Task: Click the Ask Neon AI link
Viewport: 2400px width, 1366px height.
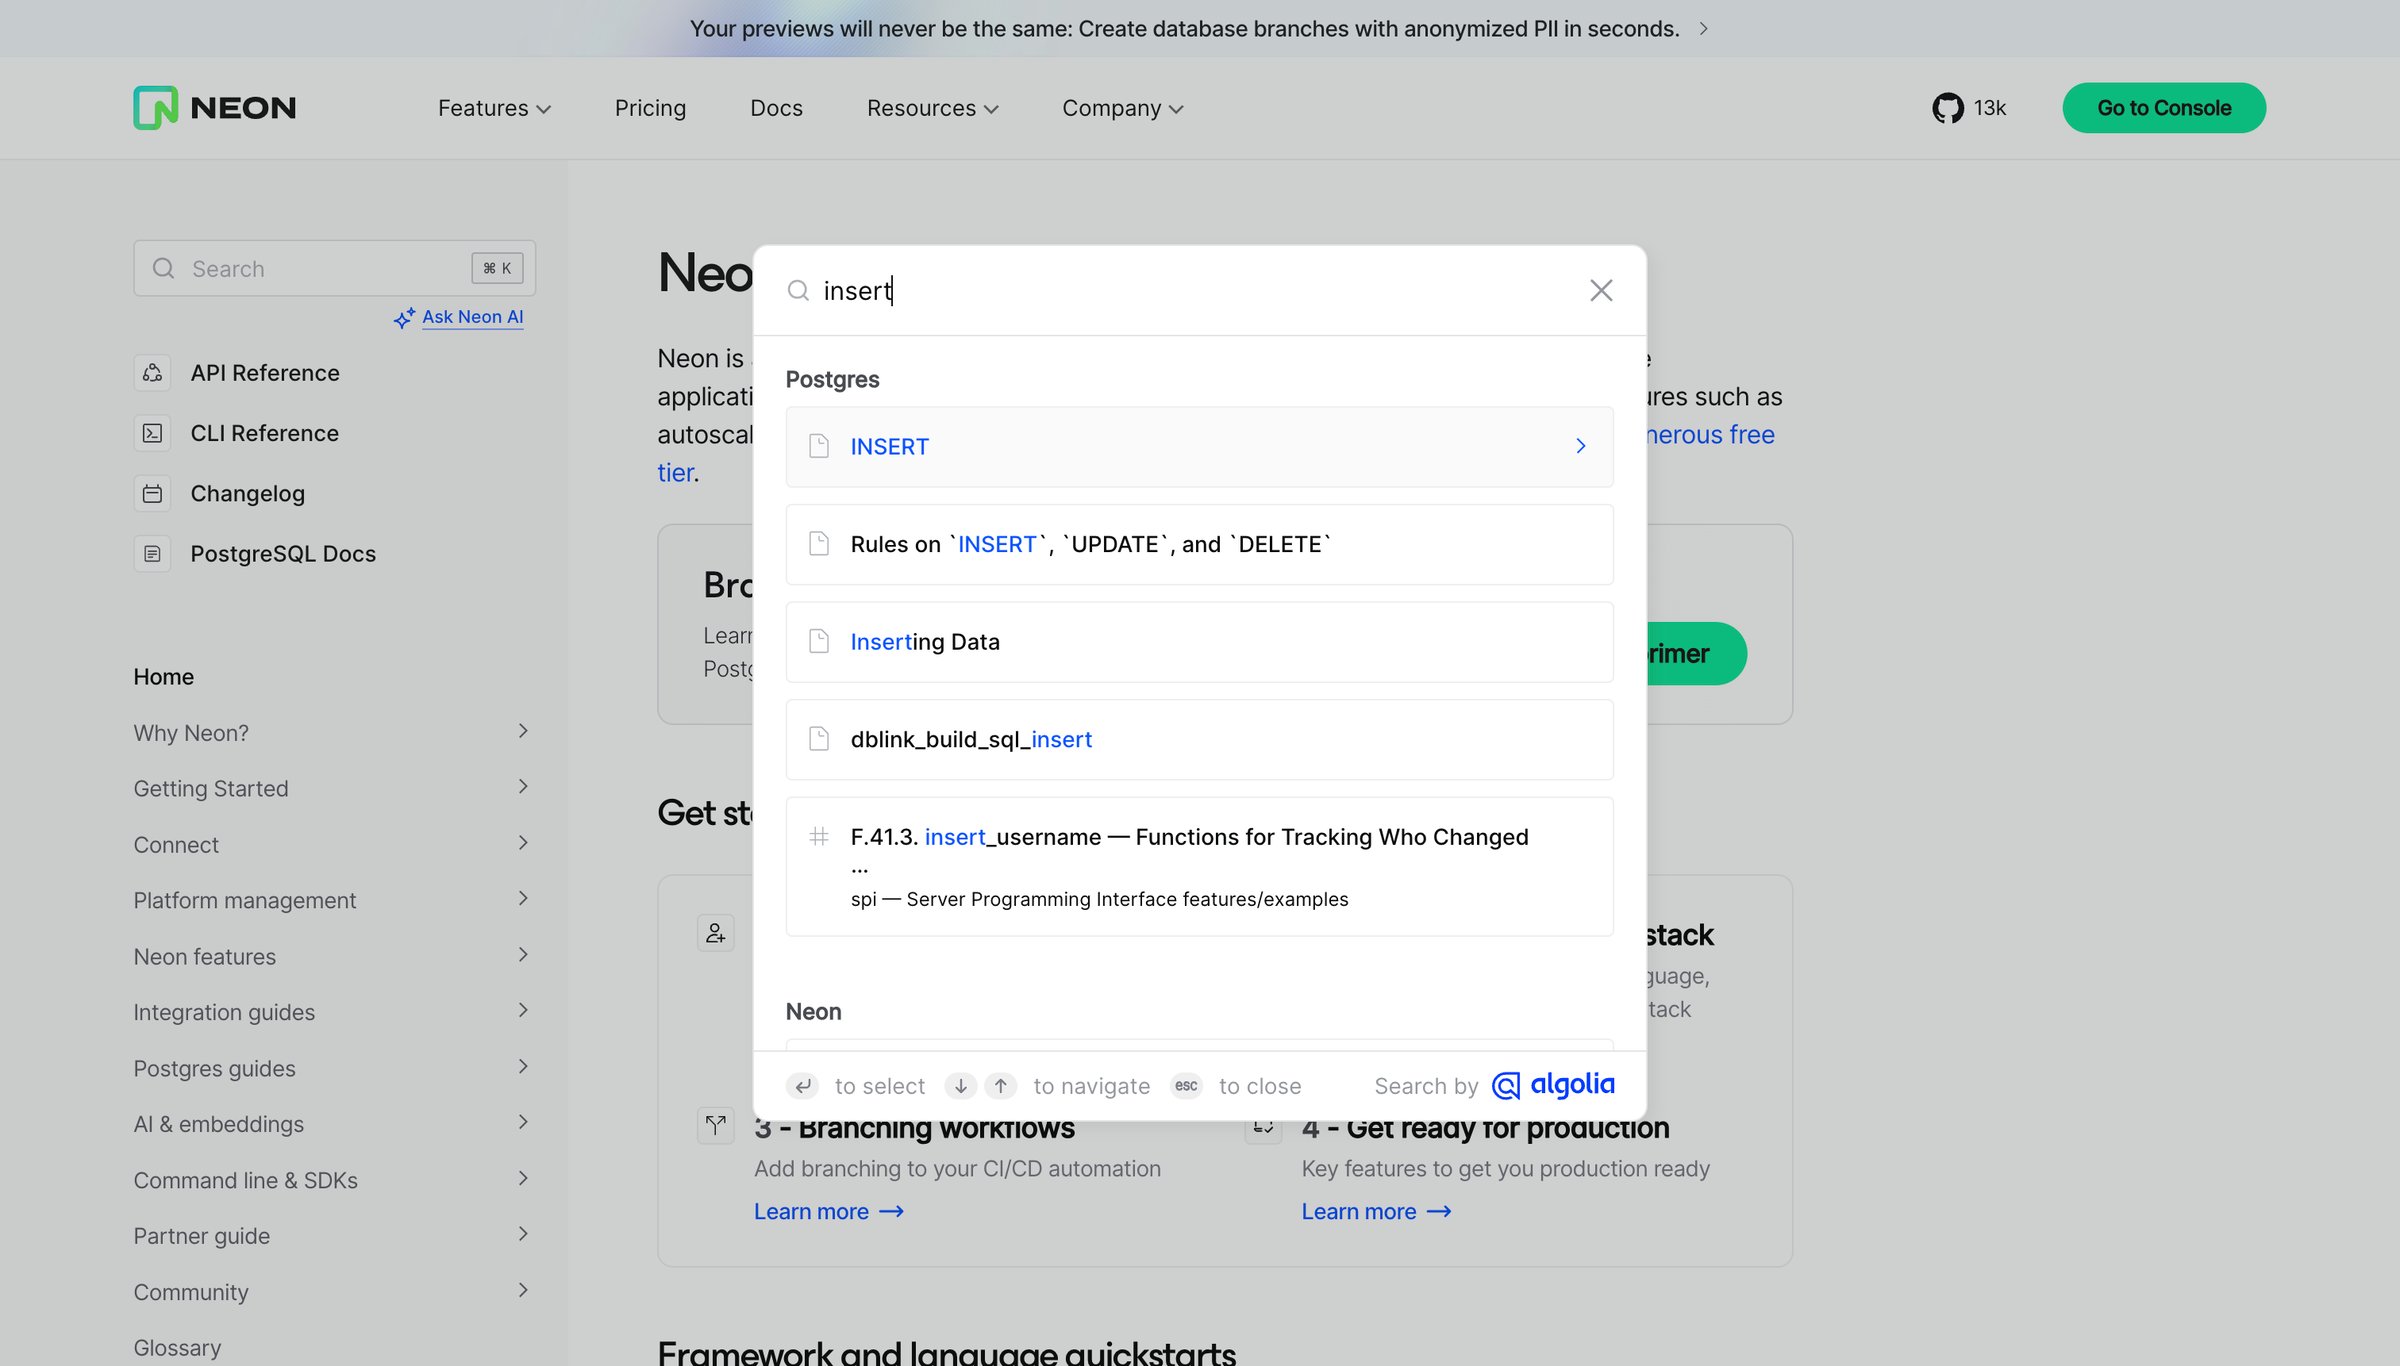Action: point(472,317)
